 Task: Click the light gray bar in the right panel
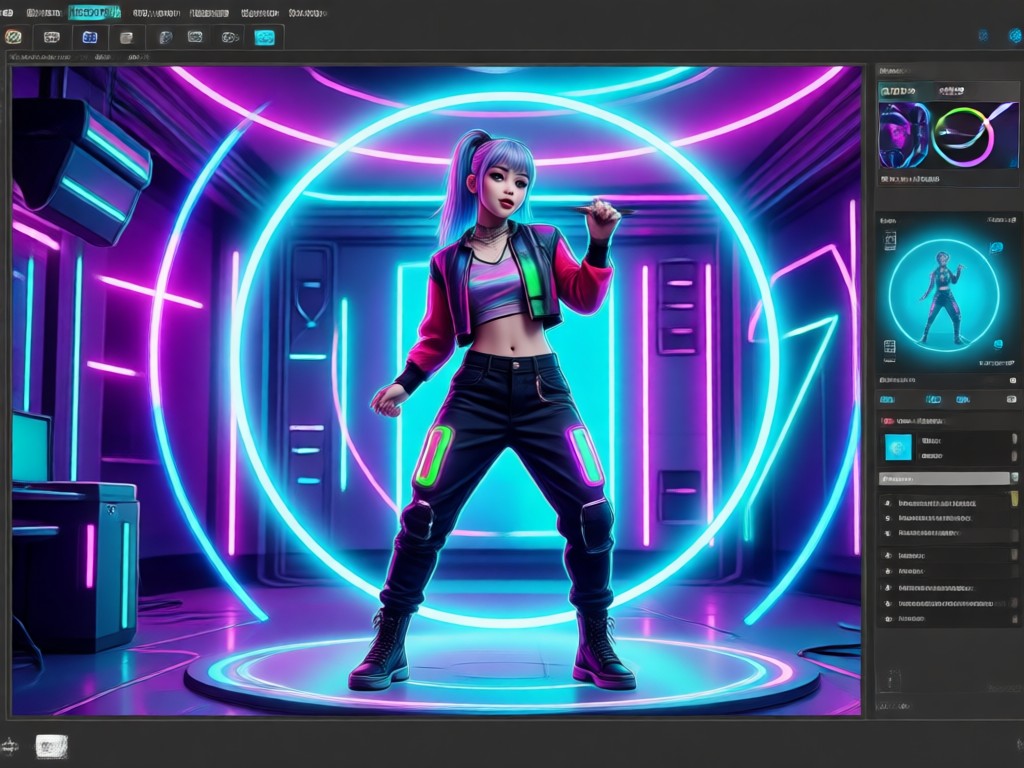click(x=944, y=479)
